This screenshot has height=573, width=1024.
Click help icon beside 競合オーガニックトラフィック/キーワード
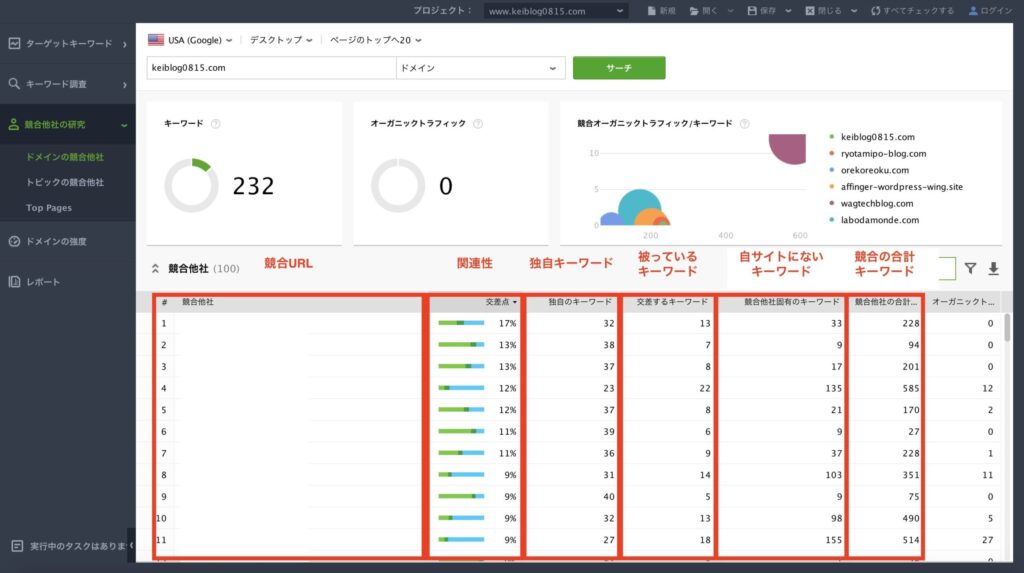click(744, 123)
